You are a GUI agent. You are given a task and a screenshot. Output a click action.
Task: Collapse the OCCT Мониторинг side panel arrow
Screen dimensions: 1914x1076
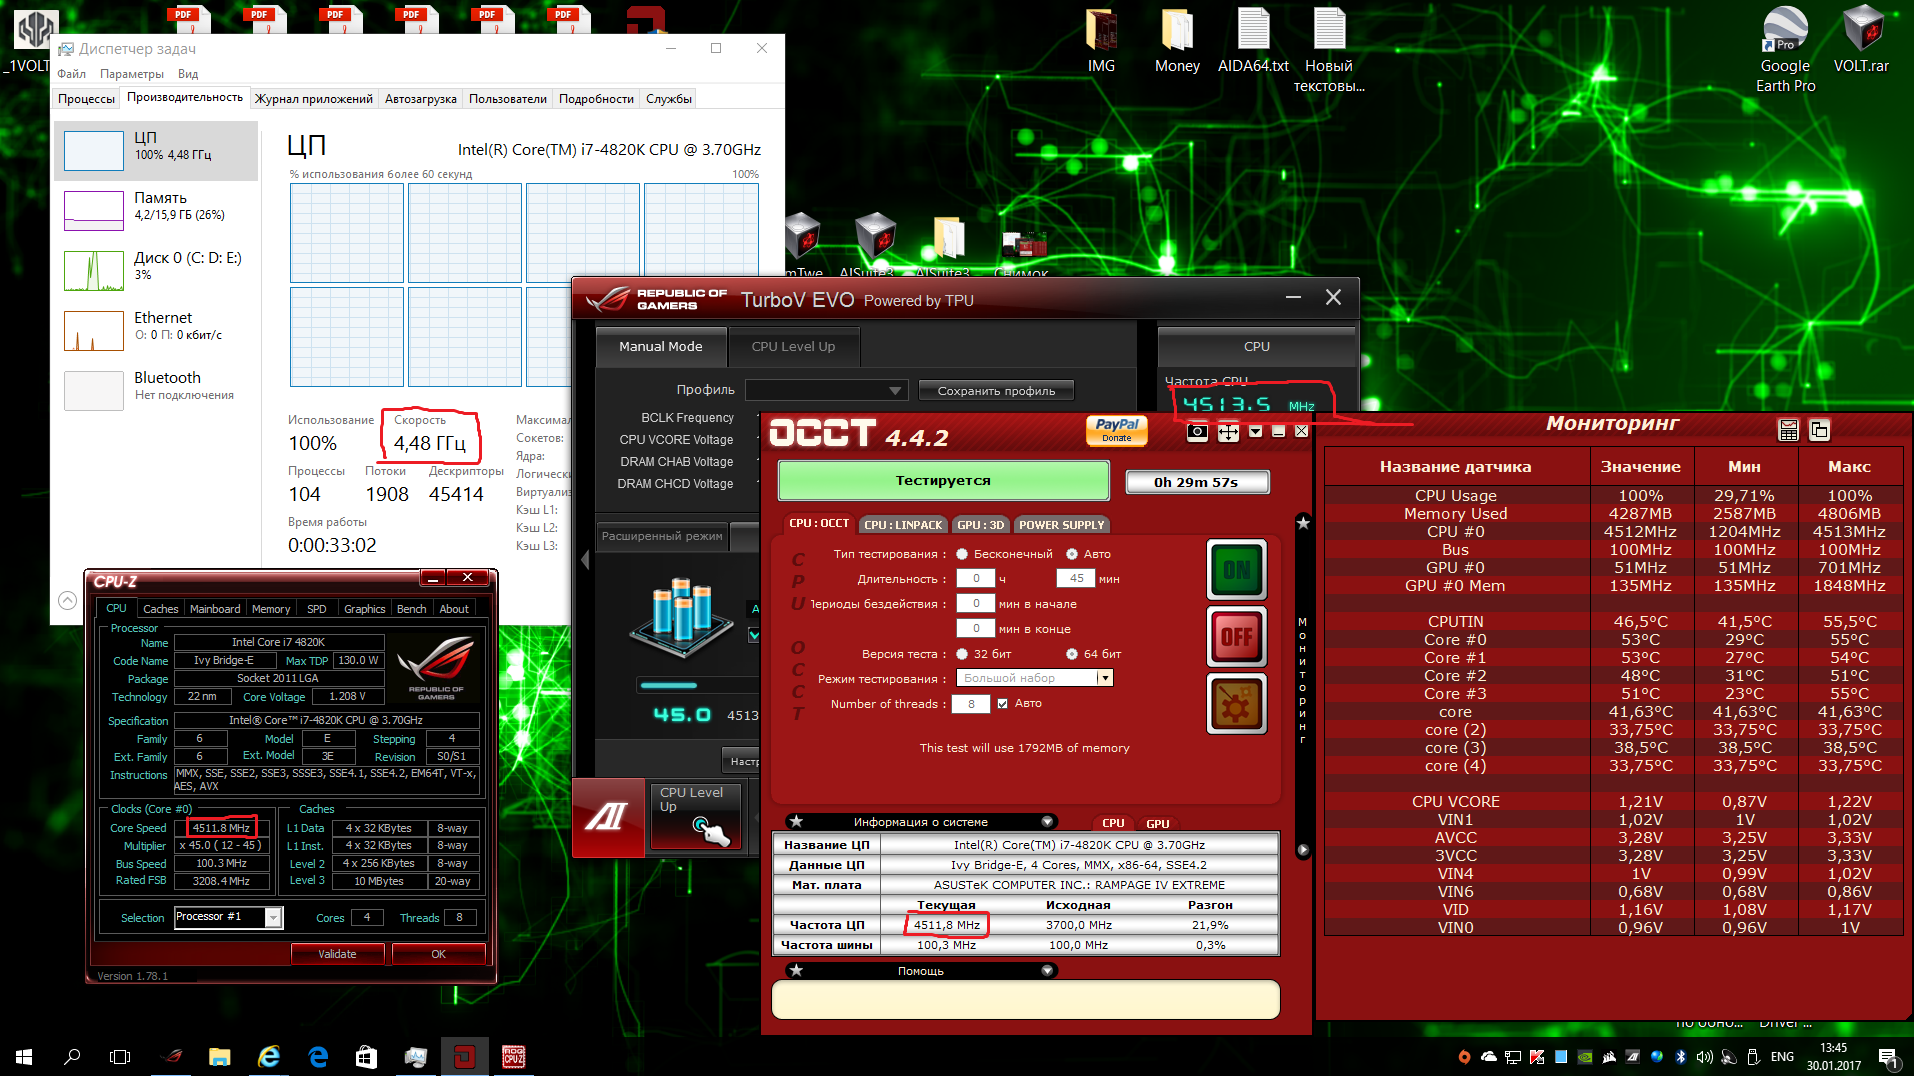click(x=1302, y=850)
